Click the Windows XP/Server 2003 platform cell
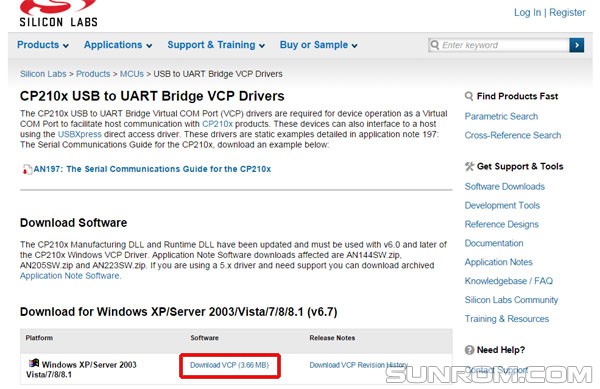 tap(81, 369)
